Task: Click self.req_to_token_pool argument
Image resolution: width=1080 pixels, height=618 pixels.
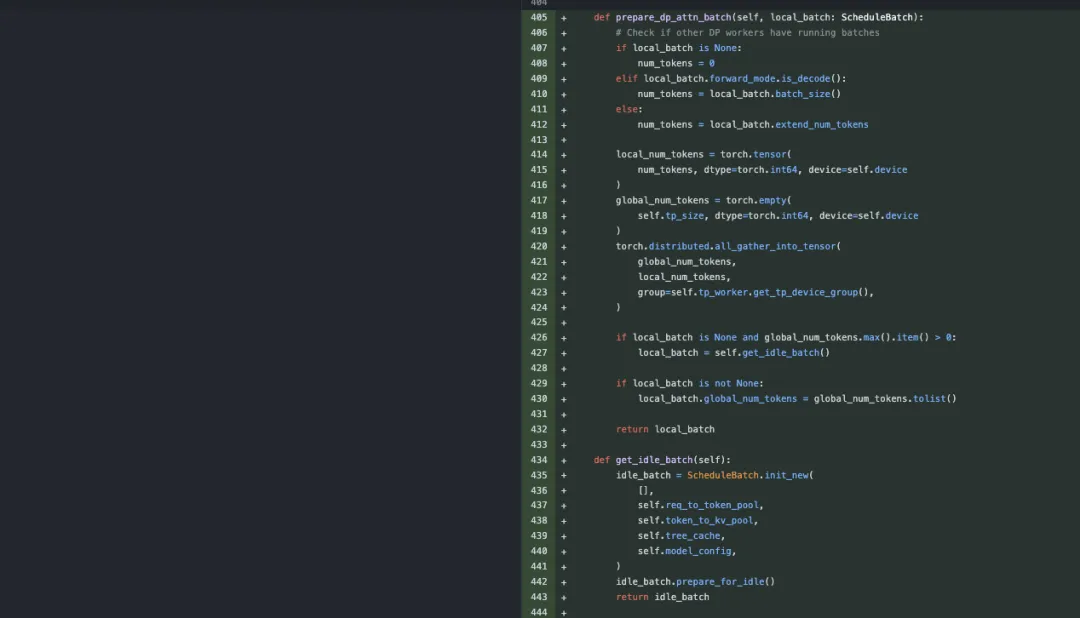Action: (x=698, y=505)
